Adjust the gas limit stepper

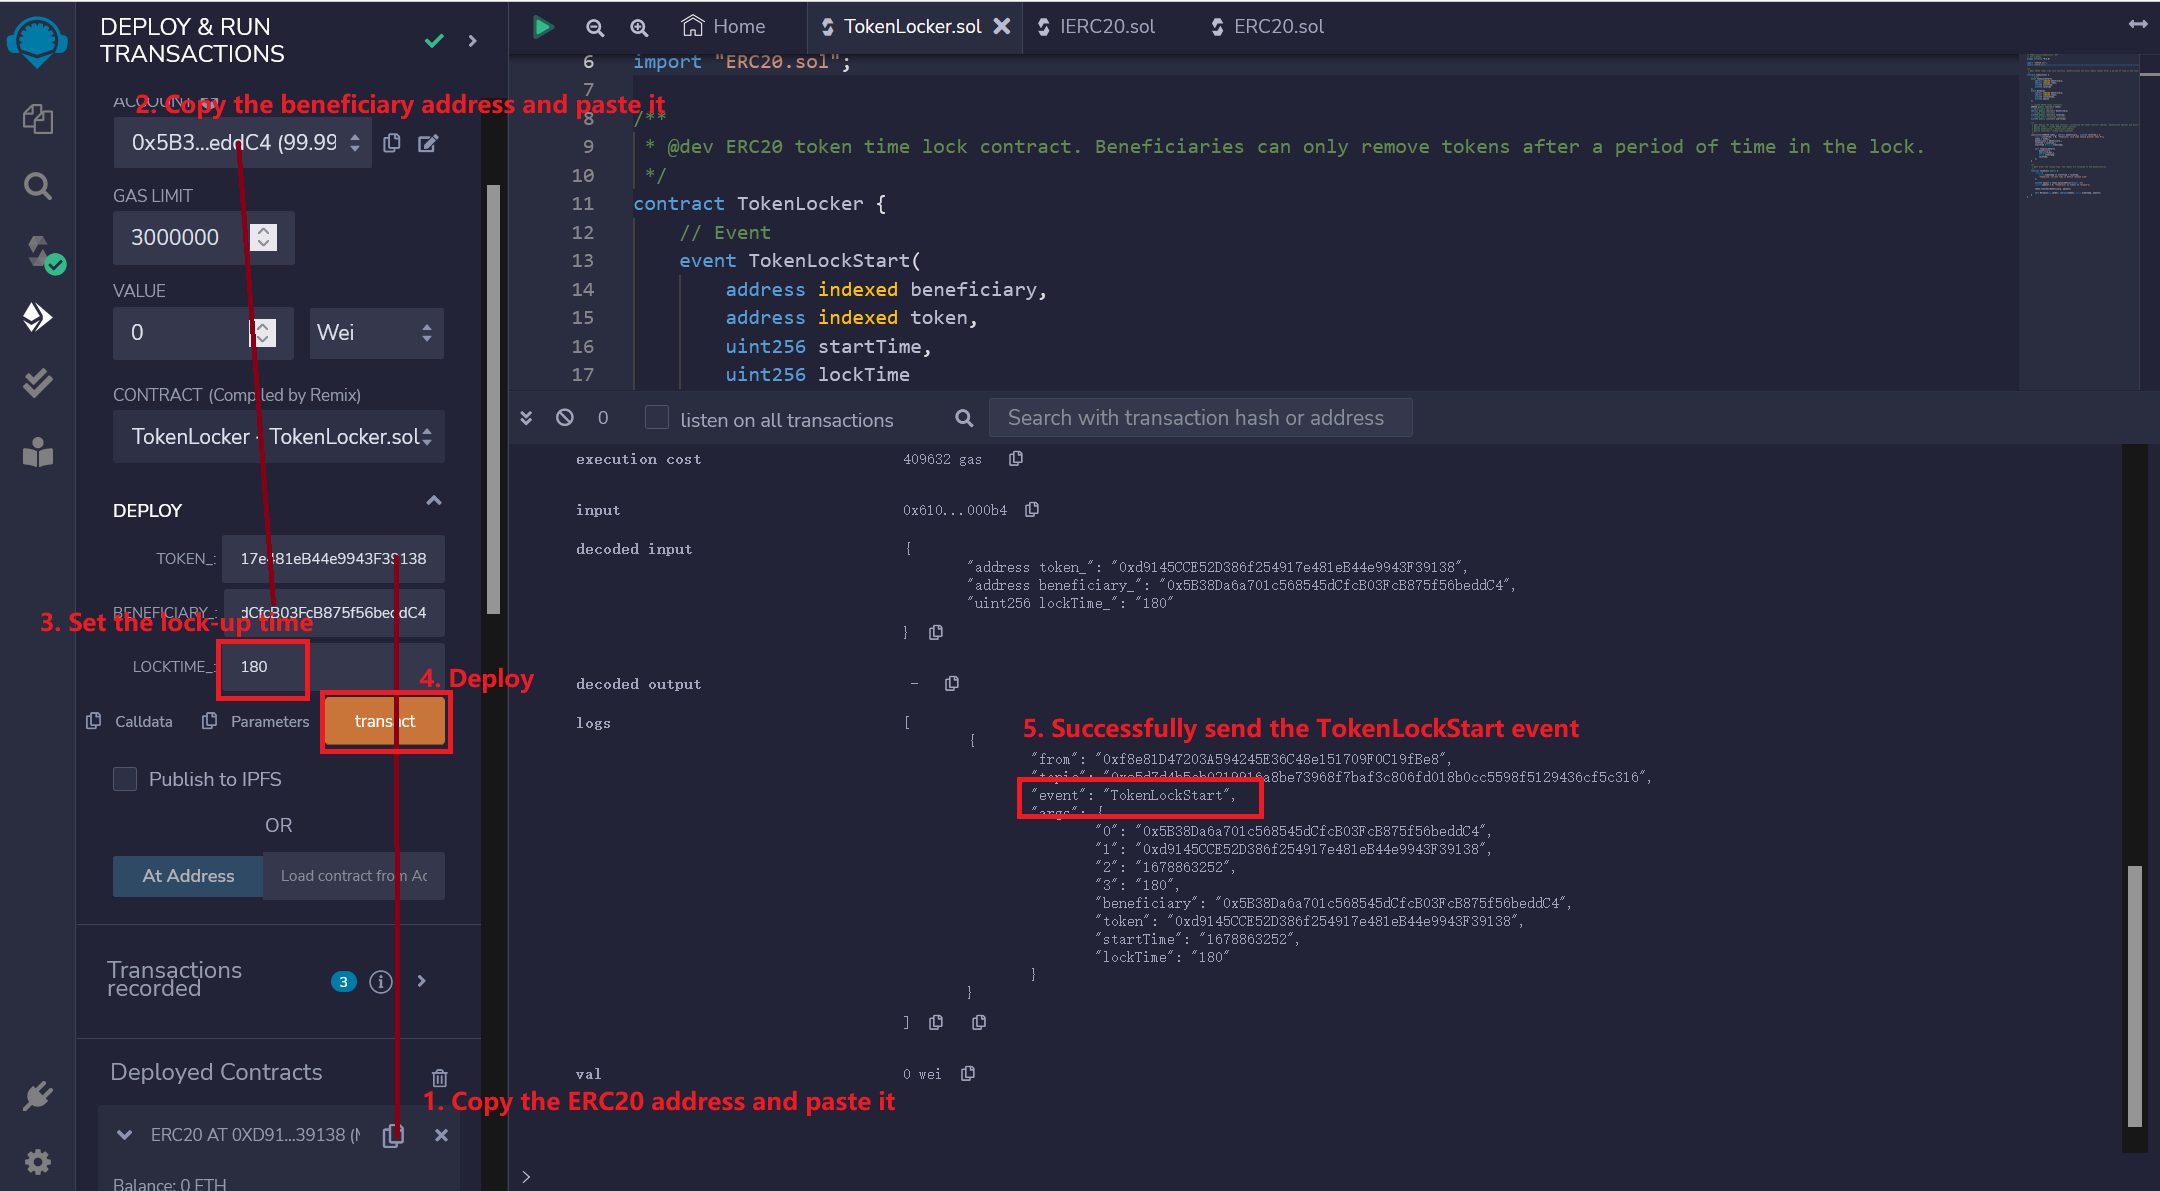tap(263, 237)
